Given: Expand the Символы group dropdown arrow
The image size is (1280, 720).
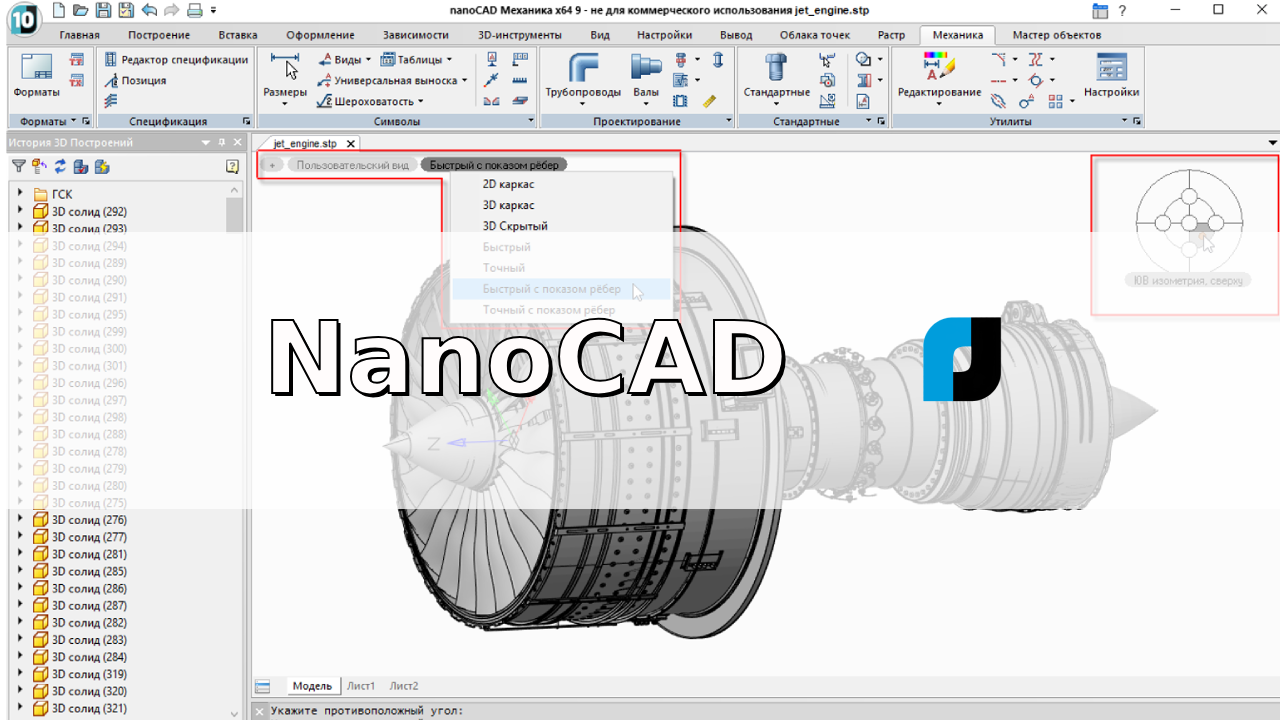Looking at the screenshot, I should 531,121.
